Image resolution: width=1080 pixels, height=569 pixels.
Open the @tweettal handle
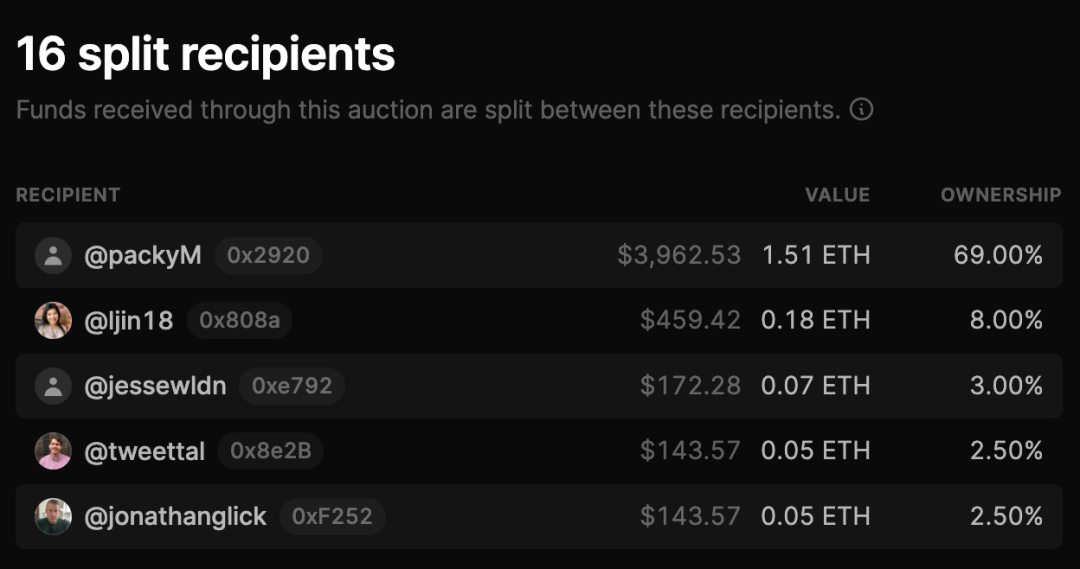click(145, 451)
